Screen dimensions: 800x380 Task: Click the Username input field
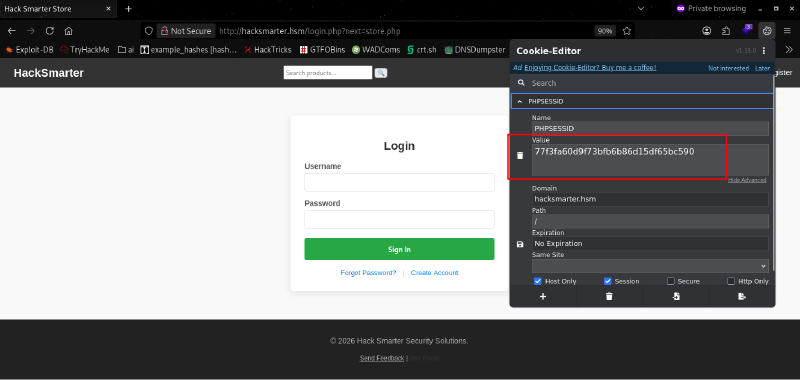[x=399, y=182]
